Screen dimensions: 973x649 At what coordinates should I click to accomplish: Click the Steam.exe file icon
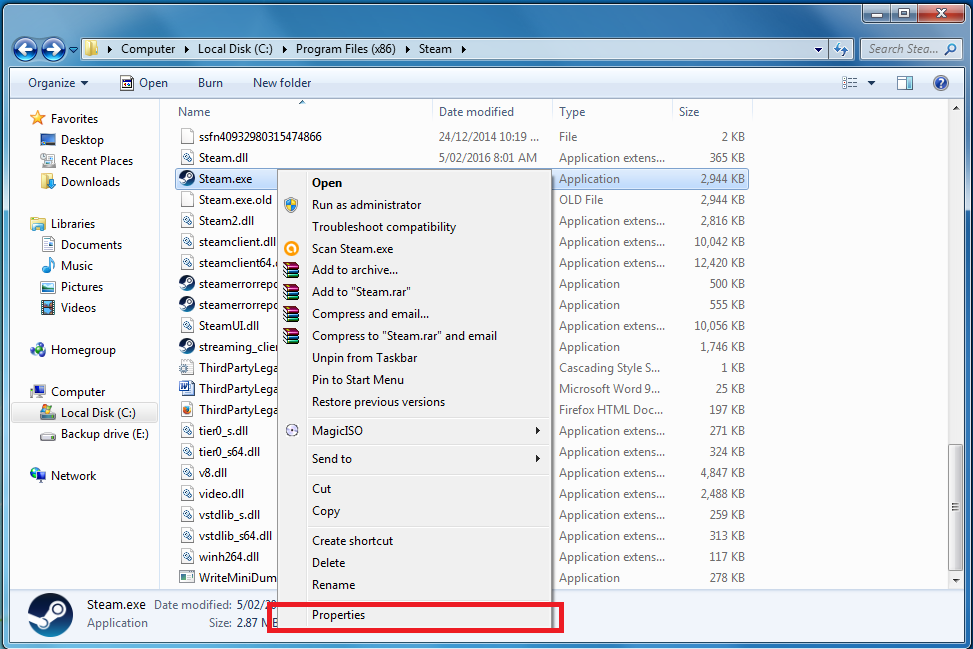pyautogui.click(x=187, y=179)
